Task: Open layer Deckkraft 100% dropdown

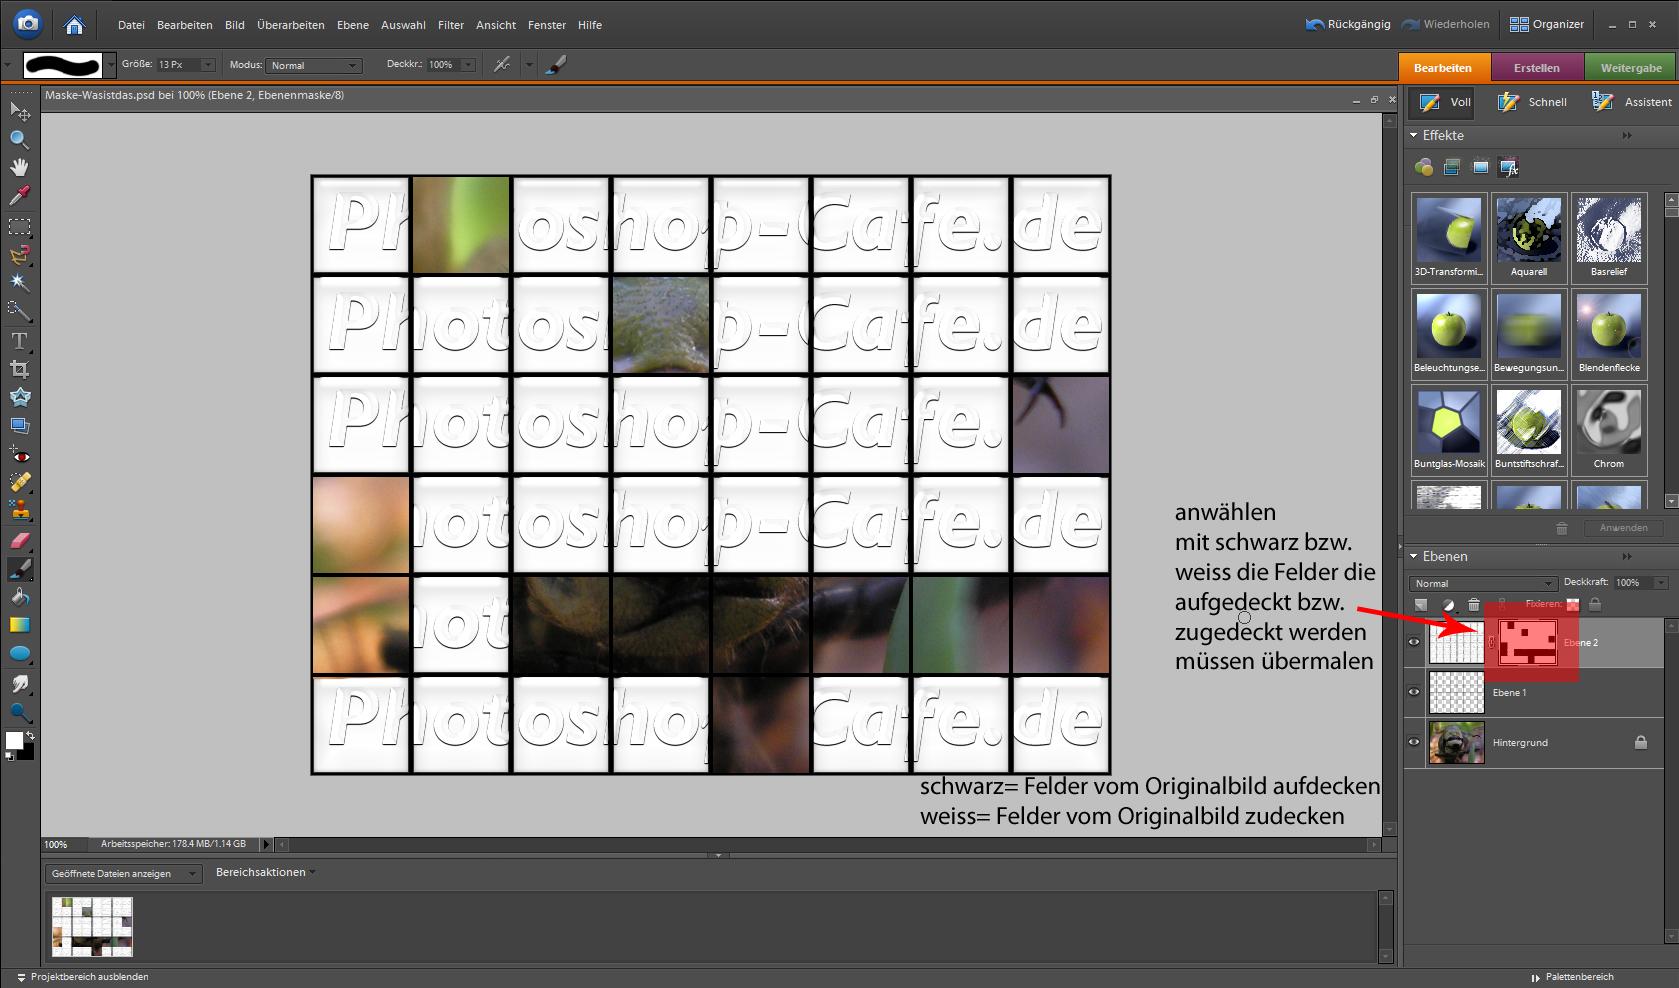Action: pos(1661,583)
